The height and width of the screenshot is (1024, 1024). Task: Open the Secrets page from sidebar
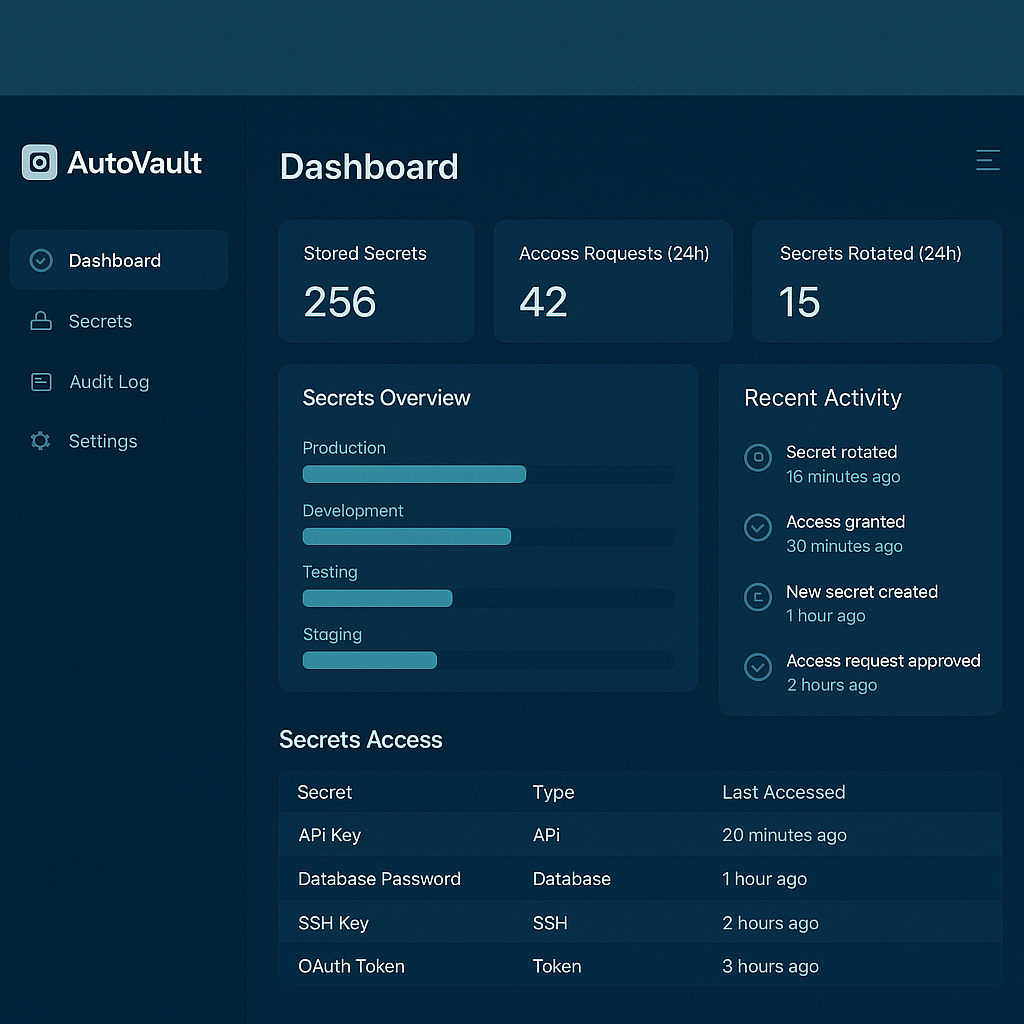(x=100, y=321)
